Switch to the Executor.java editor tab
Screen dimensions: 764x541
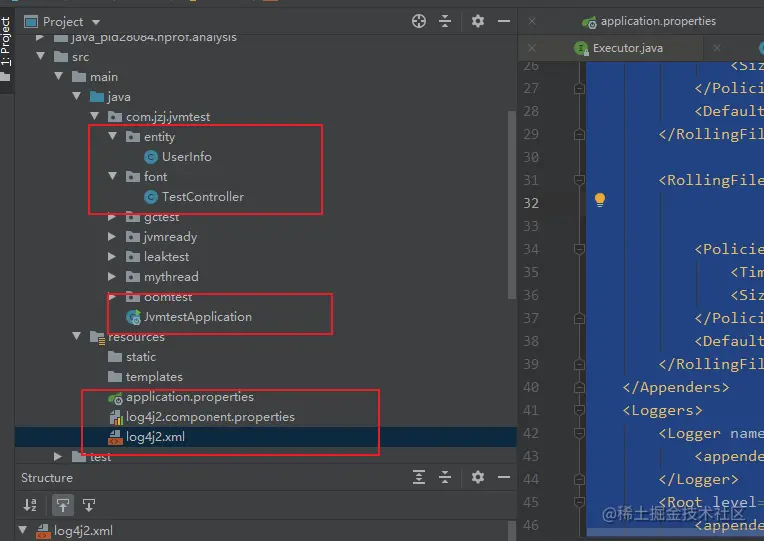[628, 48]
